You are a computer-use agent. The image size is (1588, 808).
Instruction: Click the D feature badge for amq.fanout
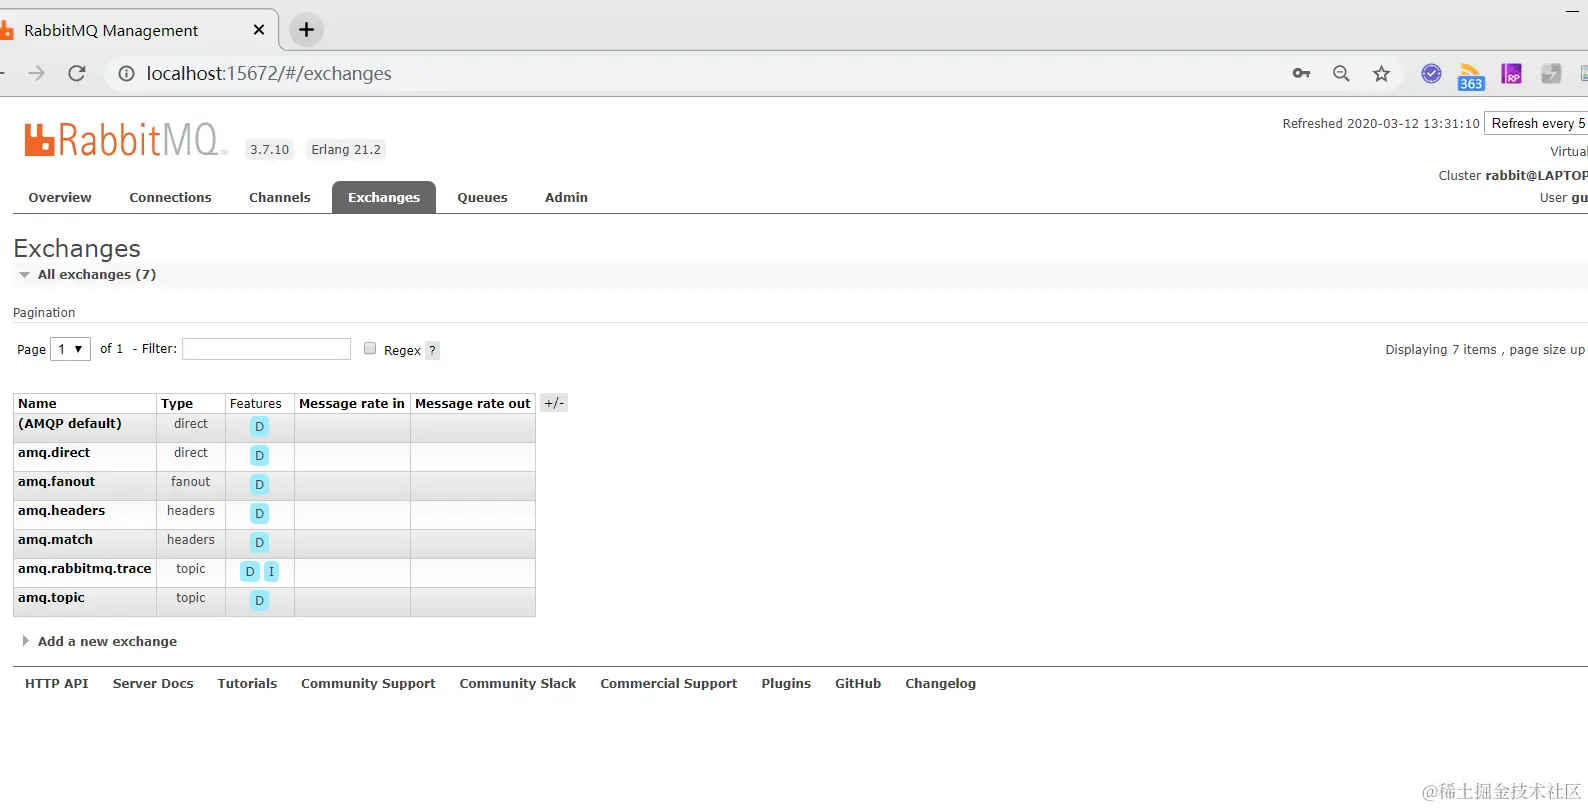pyautogui.click(x=259, y=484)
